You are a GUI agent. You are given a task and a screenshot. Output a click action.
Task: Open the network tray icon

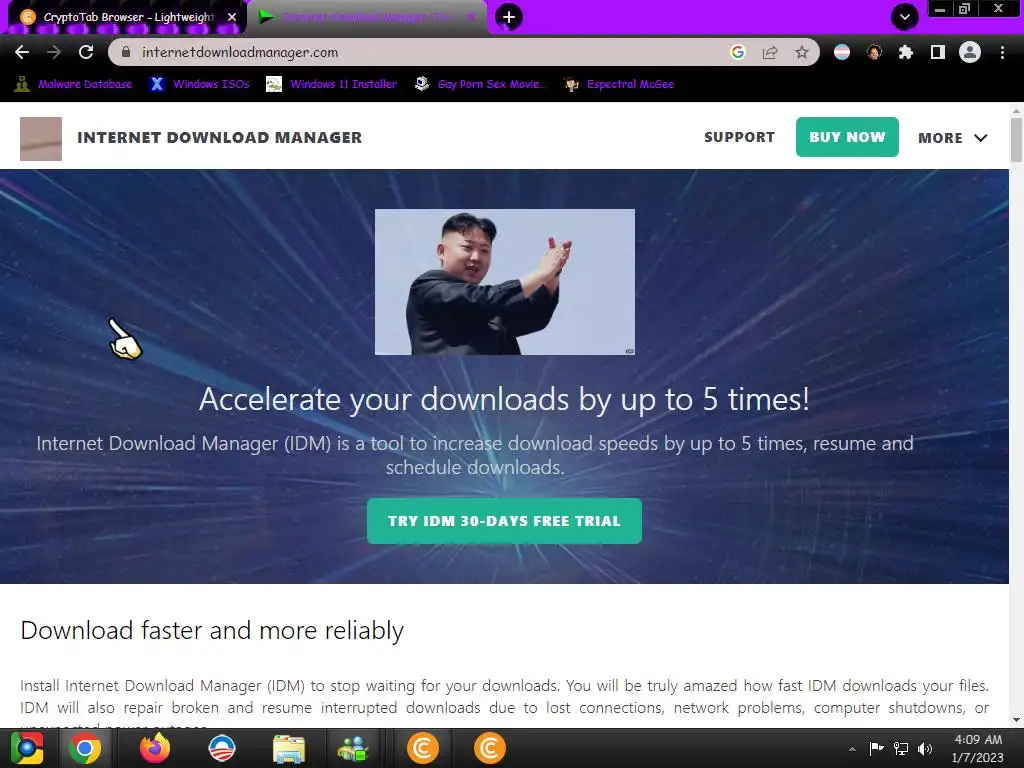click(x=901, y=748)
